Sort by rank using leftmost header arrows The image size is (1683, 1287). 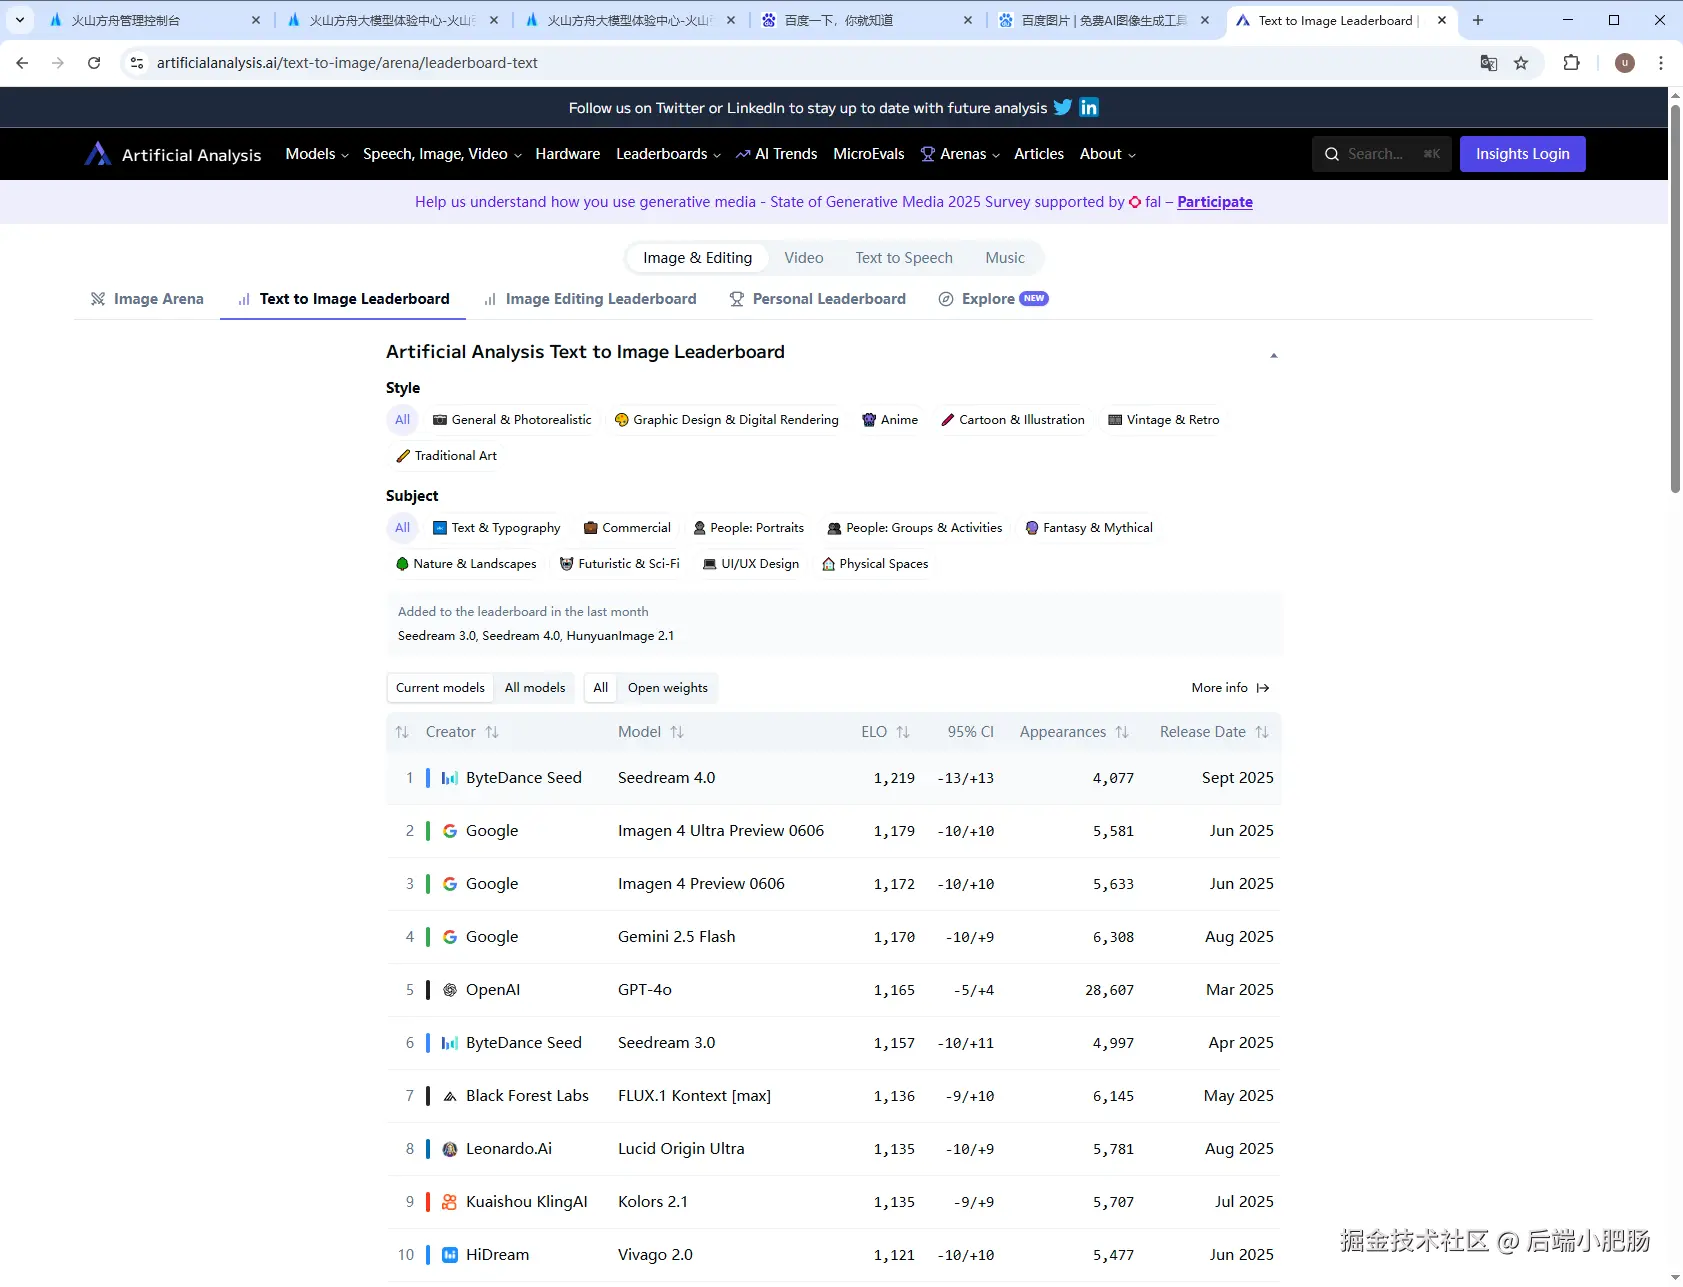pyautogui.click(x=402, y=732)
